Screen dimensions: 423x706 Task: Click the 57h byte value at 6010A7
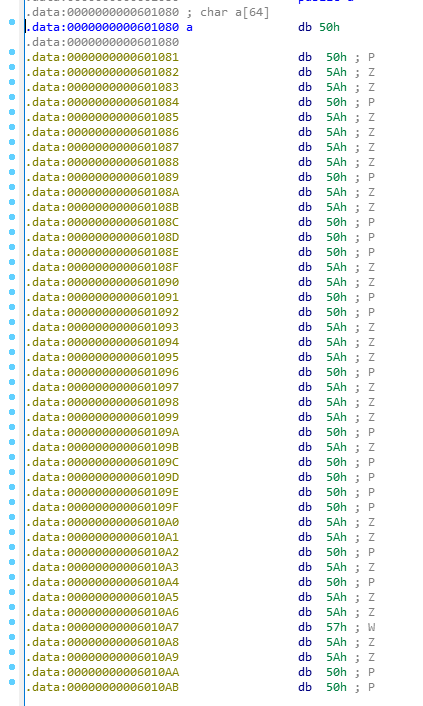click(x=337, y=627)
